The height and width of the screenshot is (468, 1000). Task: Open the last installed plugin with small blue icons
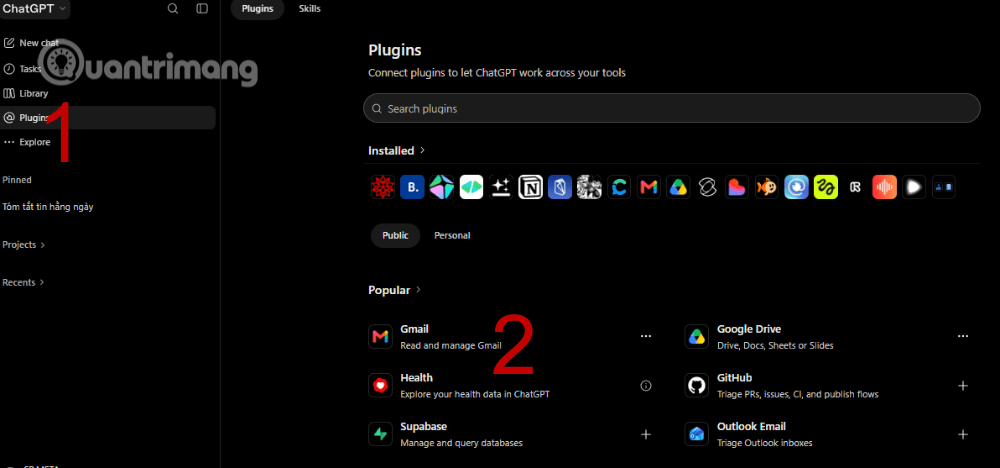[943, 187]
